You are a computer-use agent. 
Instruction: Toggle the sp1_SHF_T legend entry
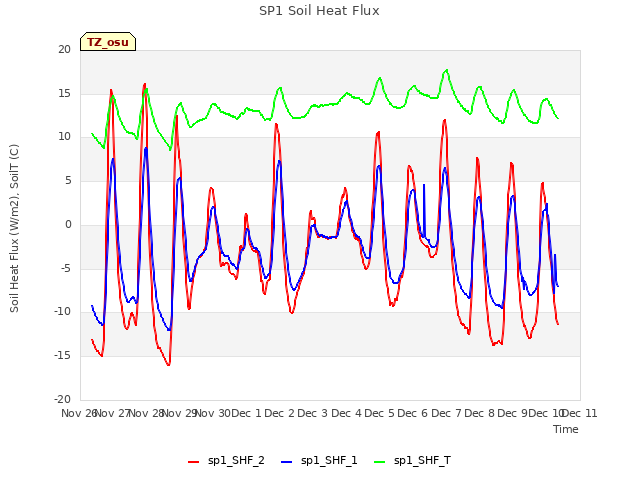point(412,460)
